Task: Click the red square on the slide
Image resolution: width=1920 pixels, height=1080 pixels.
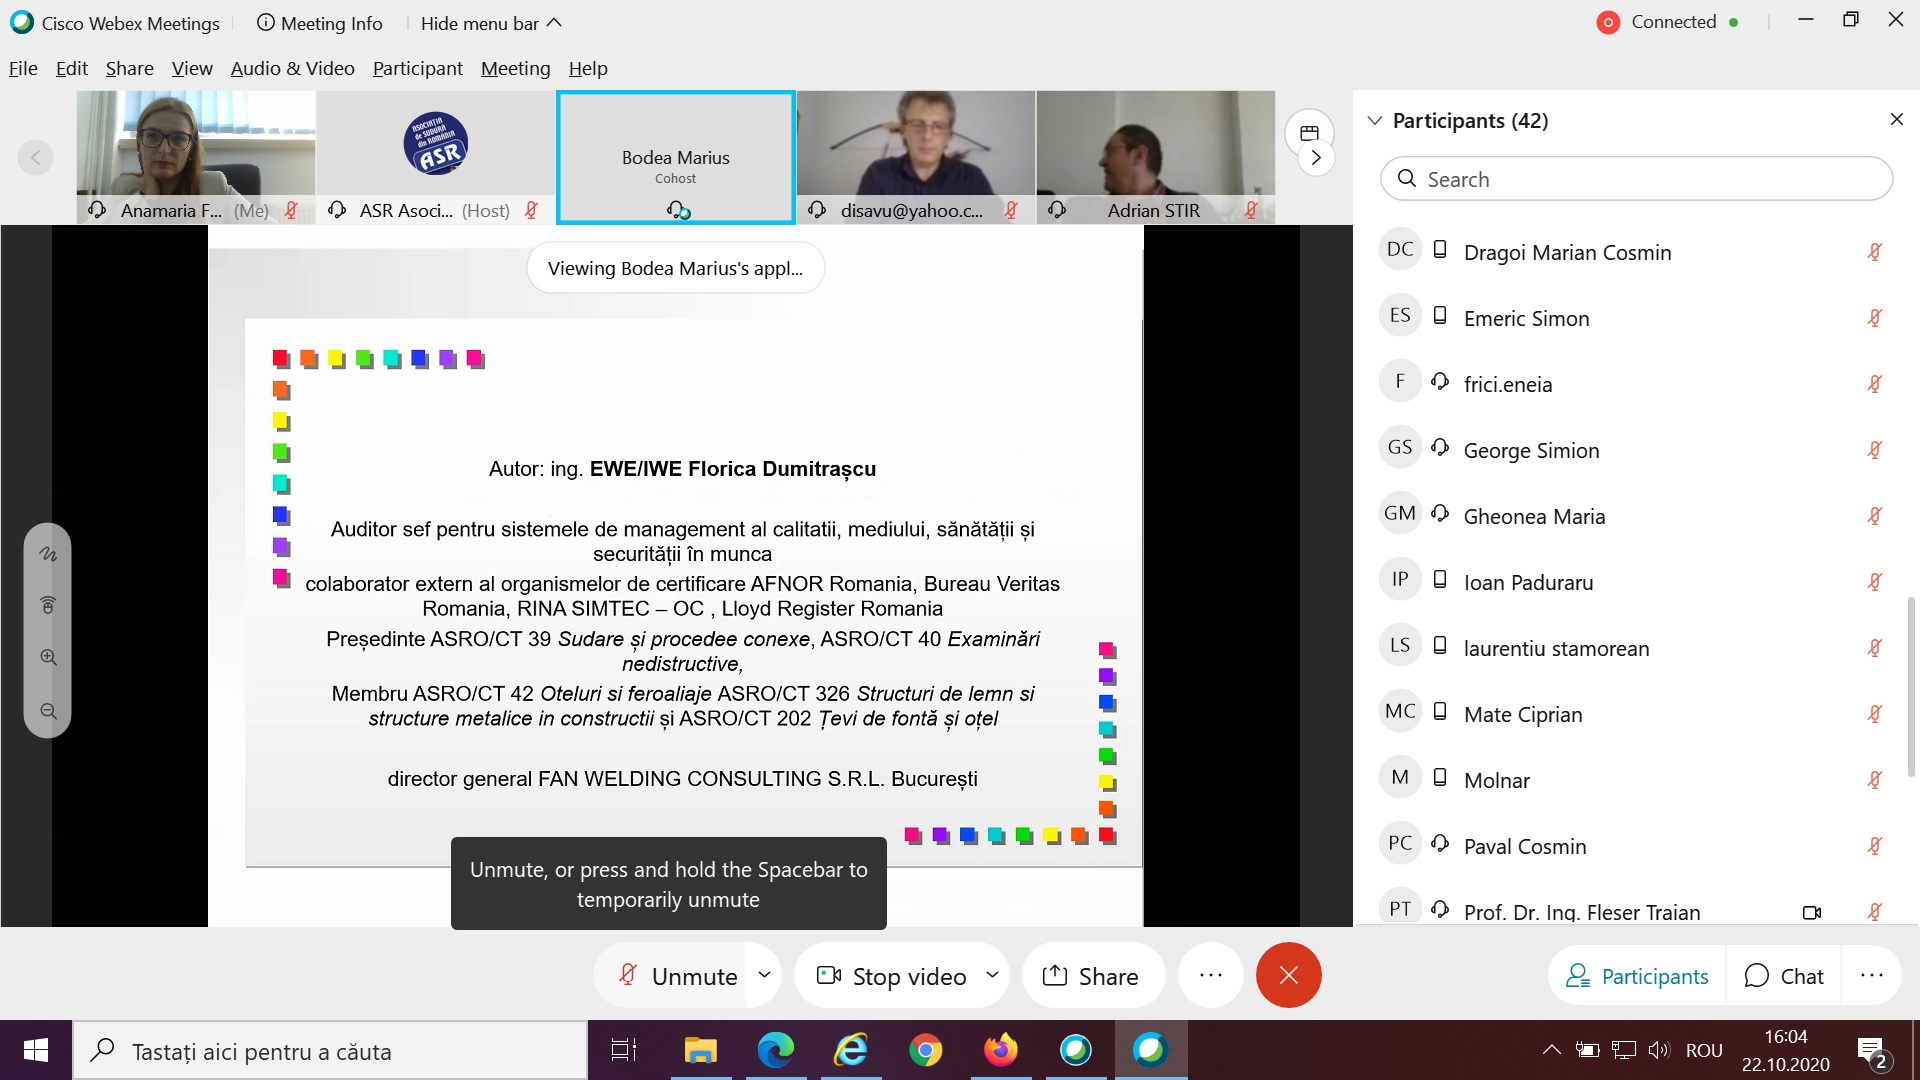Action: pyautogui.click(x=281, y=359)
